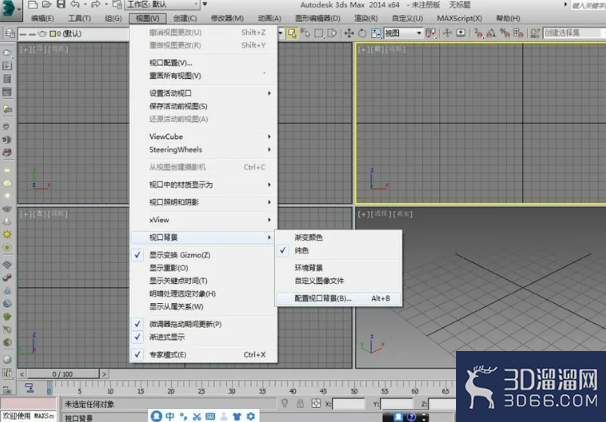Viewport: 606px width, 422px height.
Task: Expand the SteeringWheels submenu
Action: click(204, 150)
